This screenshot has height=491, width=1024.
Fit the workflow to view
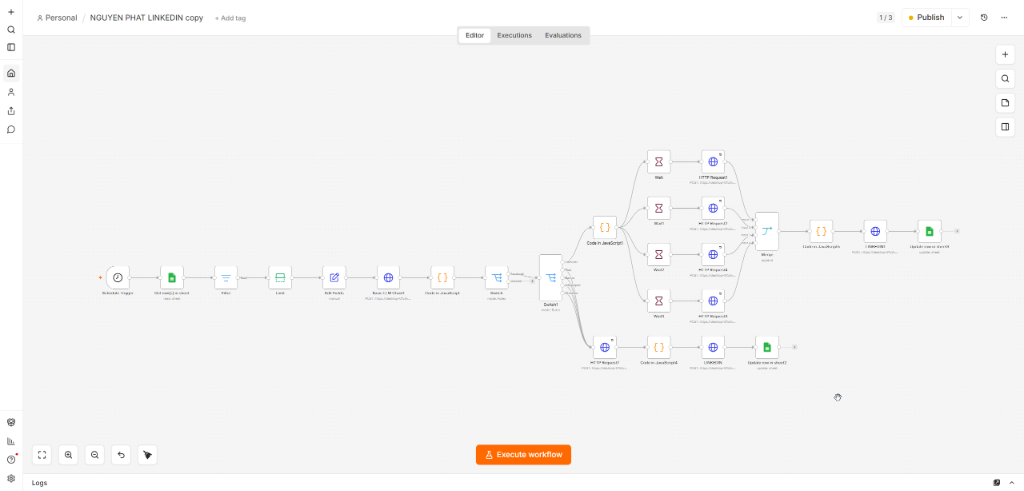pyautogui.click(x=42, y=454)
